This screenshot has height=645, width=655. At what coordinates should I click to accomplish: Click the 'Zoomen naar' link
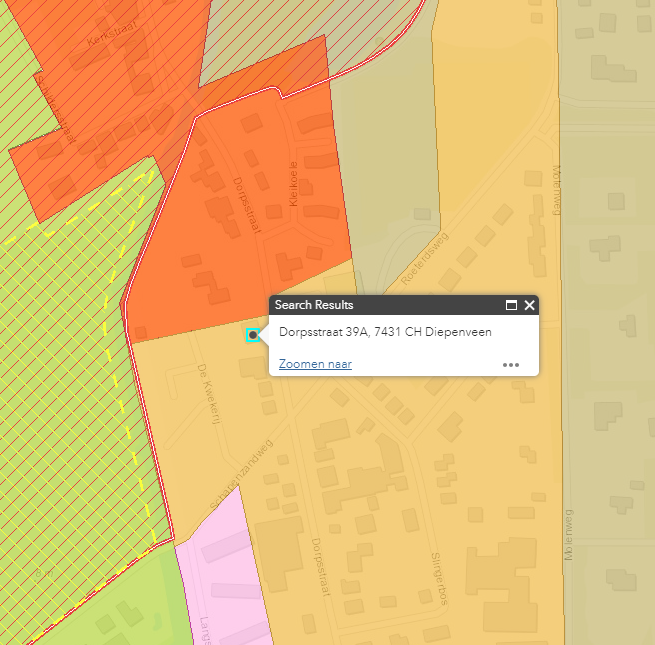(x=315, y=364)
